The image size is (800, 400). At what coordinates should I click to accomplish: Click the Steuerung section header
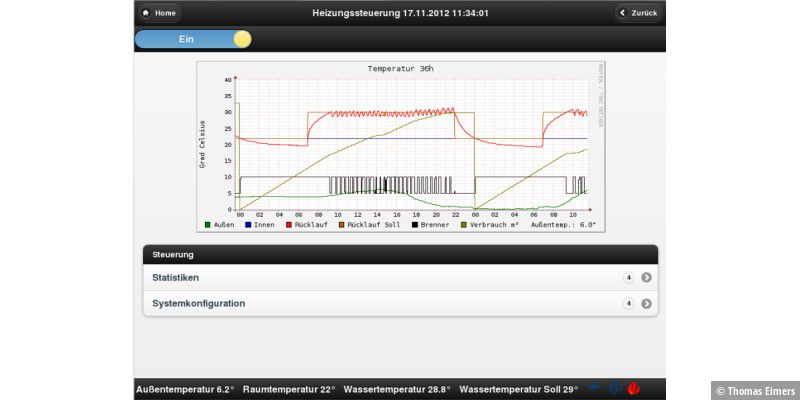coord(400,254)
